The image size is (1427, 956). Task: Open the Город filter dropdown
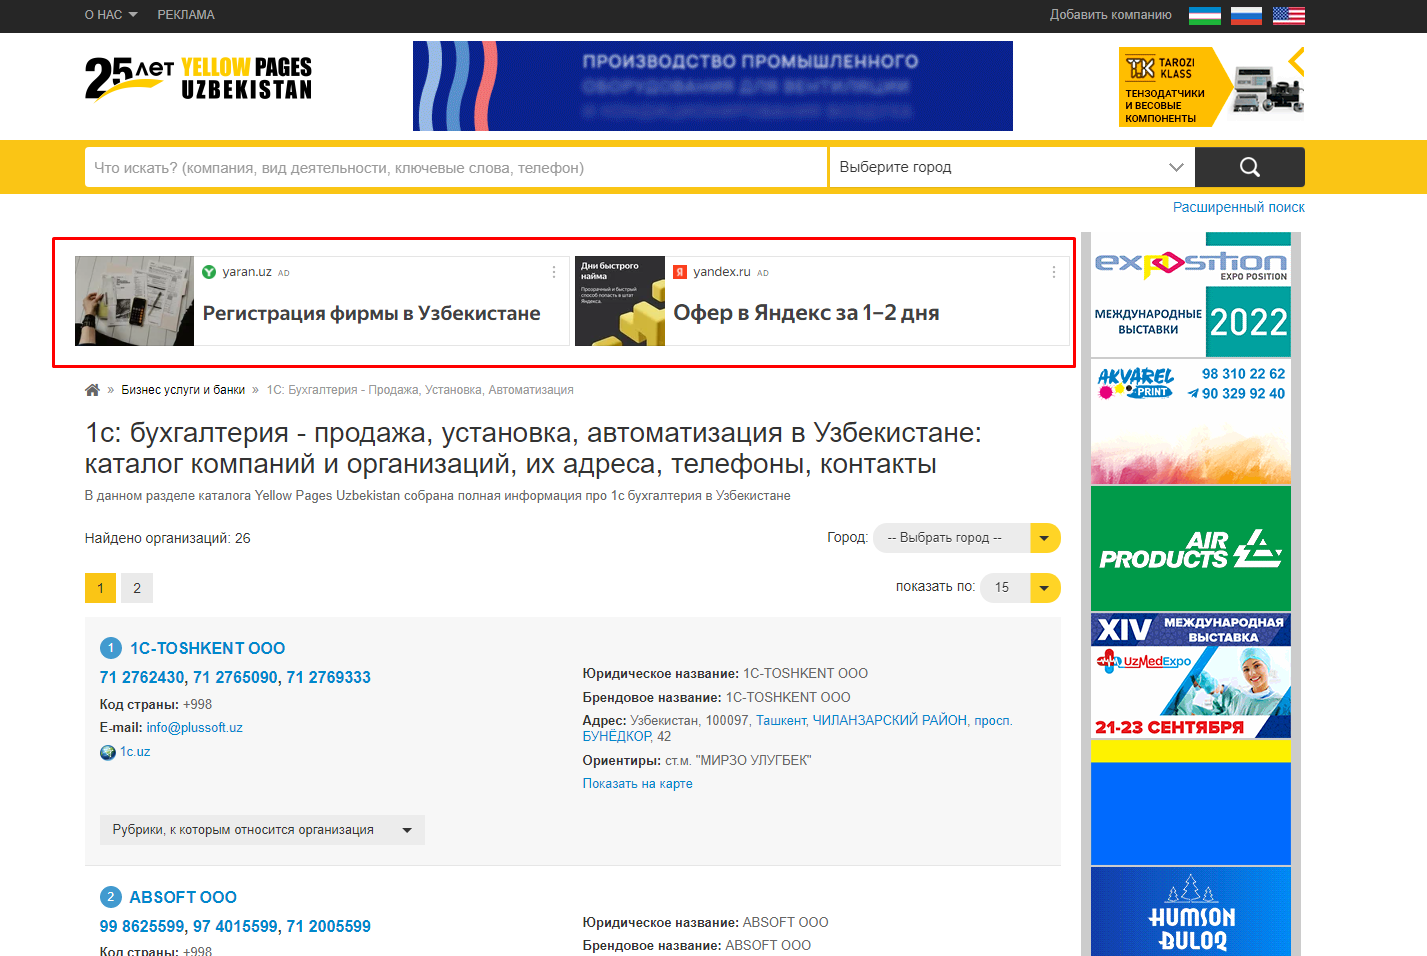point(966,538)
